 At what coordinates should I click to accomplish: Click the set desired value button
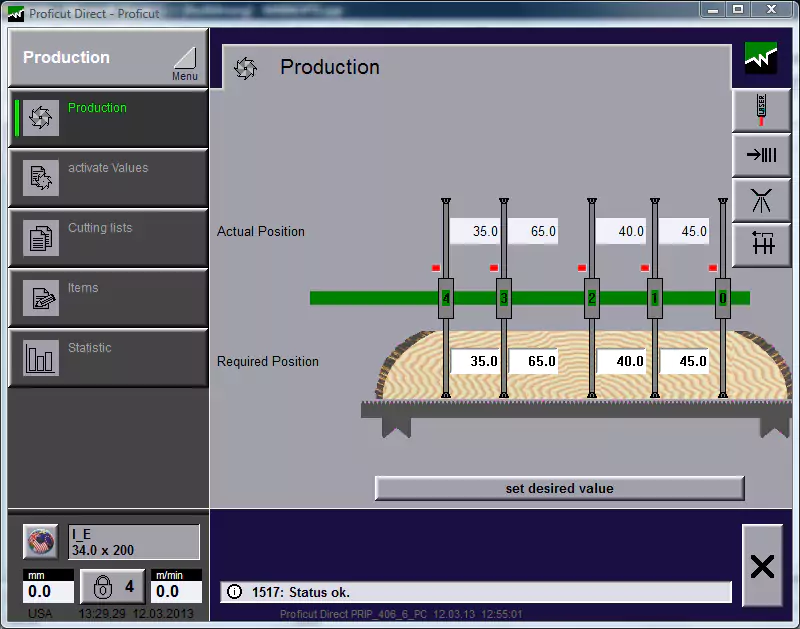(559, 488)
